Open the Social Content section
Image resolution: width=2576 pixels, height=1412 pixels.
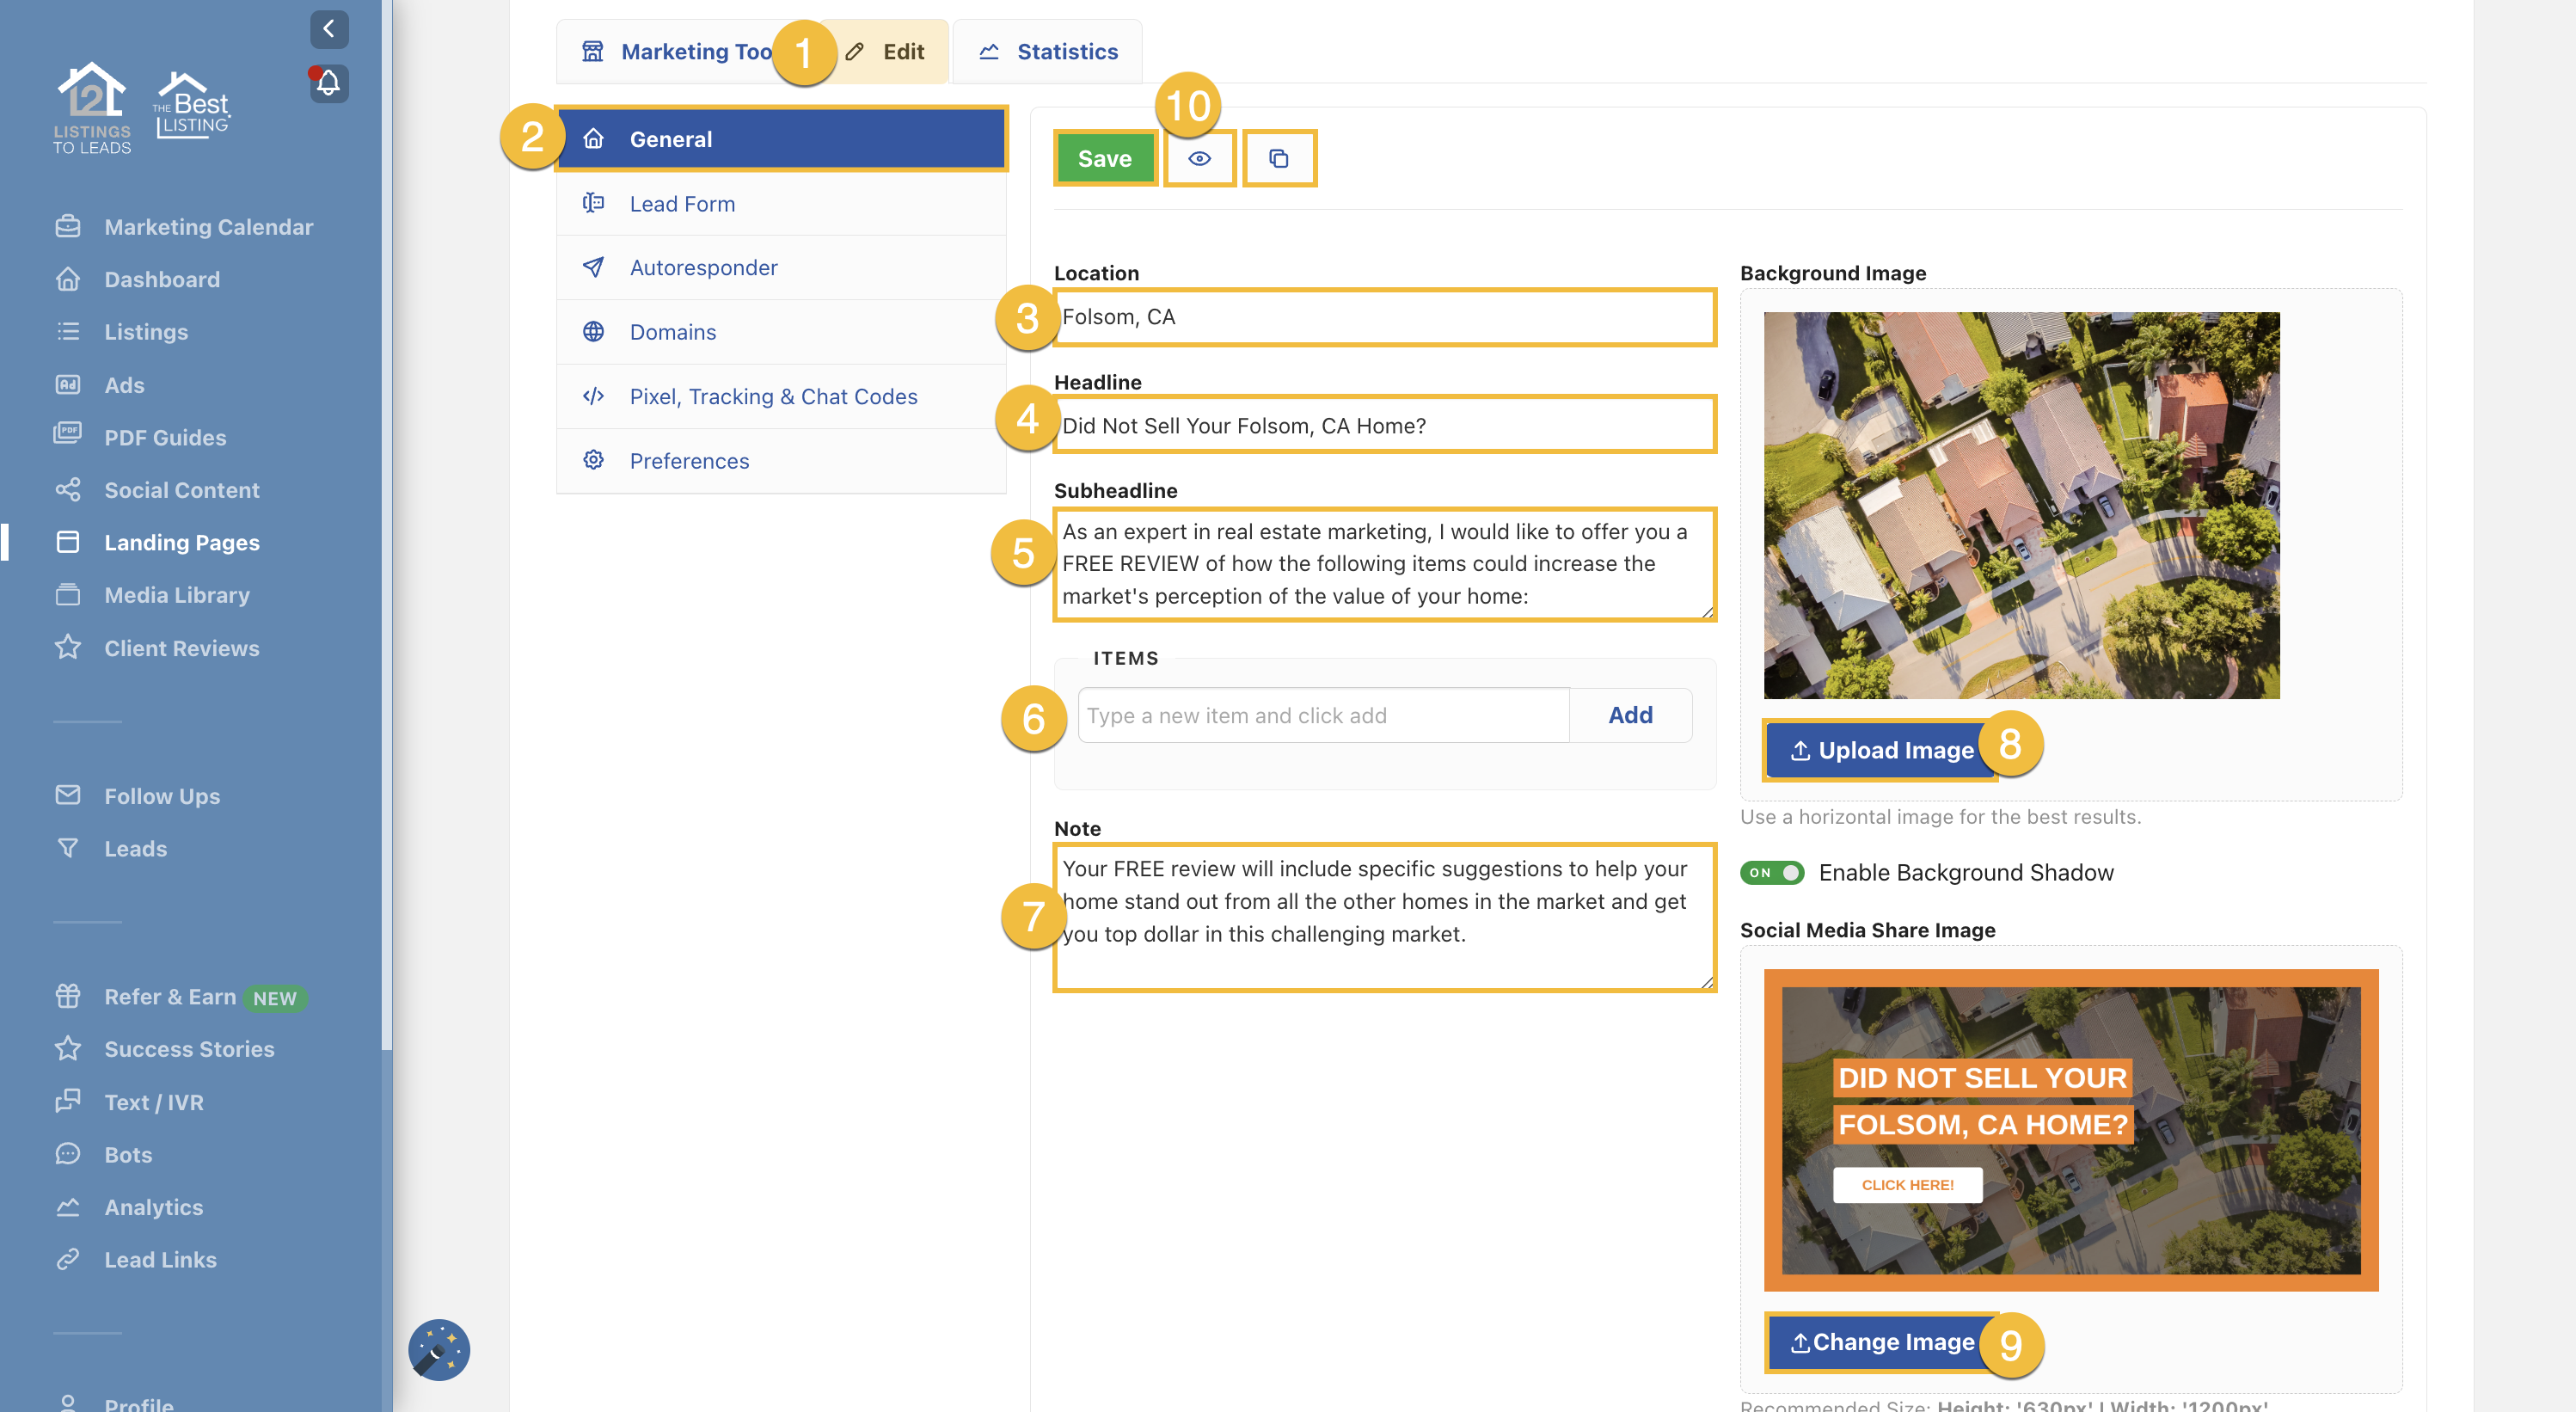click(181, 489)
